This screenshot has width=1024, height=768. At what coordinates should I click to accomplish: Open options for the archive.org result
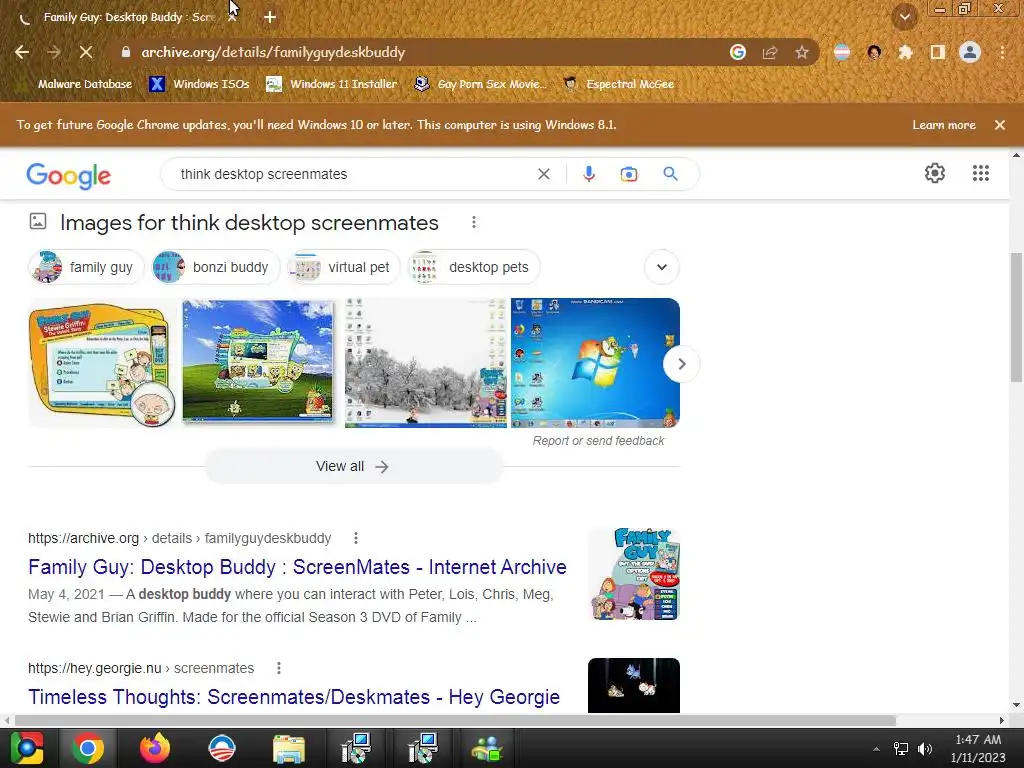[x=355, y=538]
